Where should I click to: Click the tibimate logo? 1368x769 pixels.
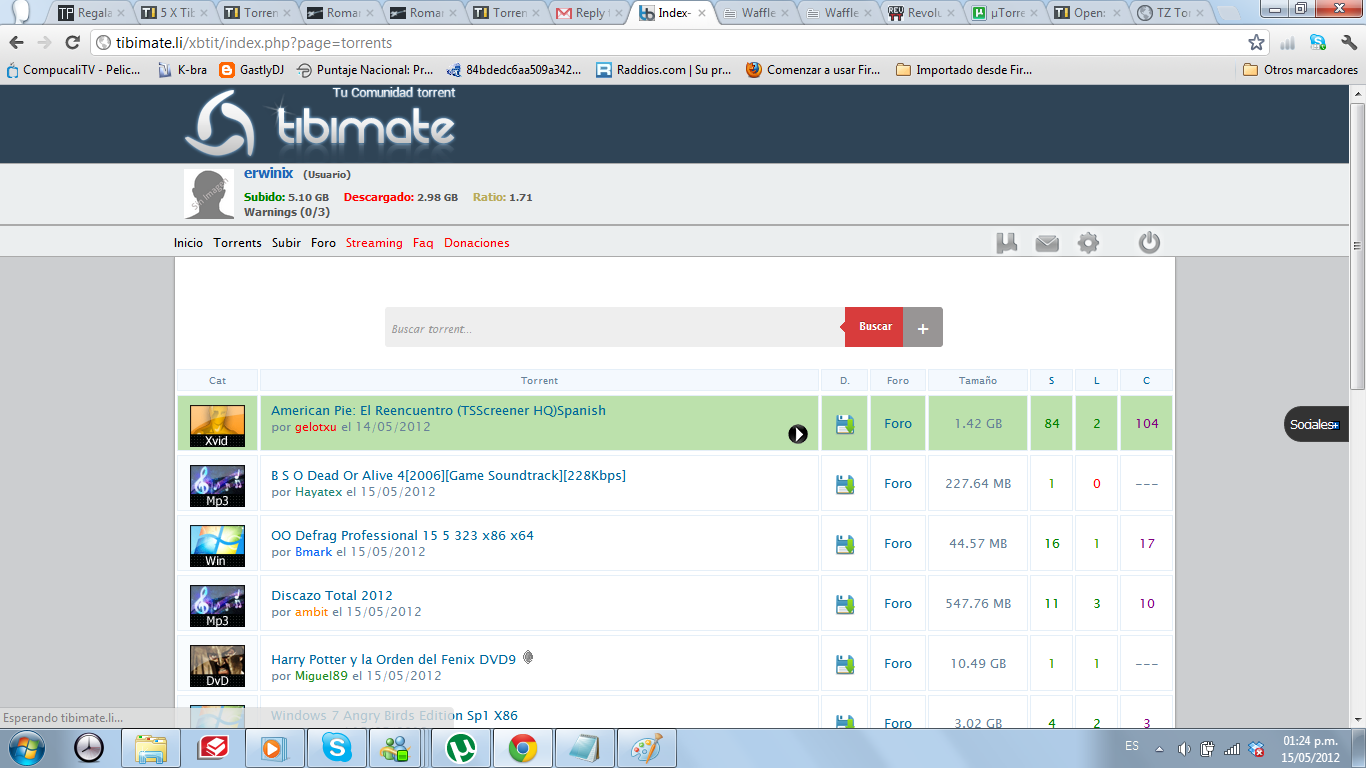click(x=320, y=122)
